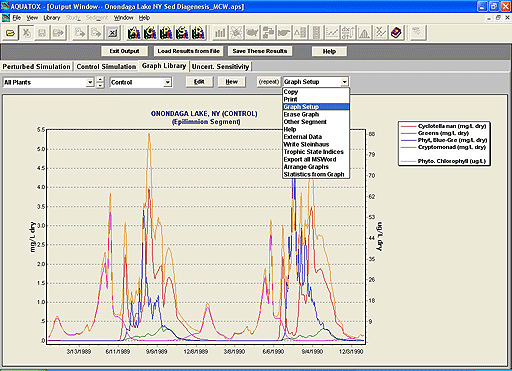The width and height of the screenshot is (512, 371).
Task: Click the vertical column toolbar icon
Action: [316, 33]
